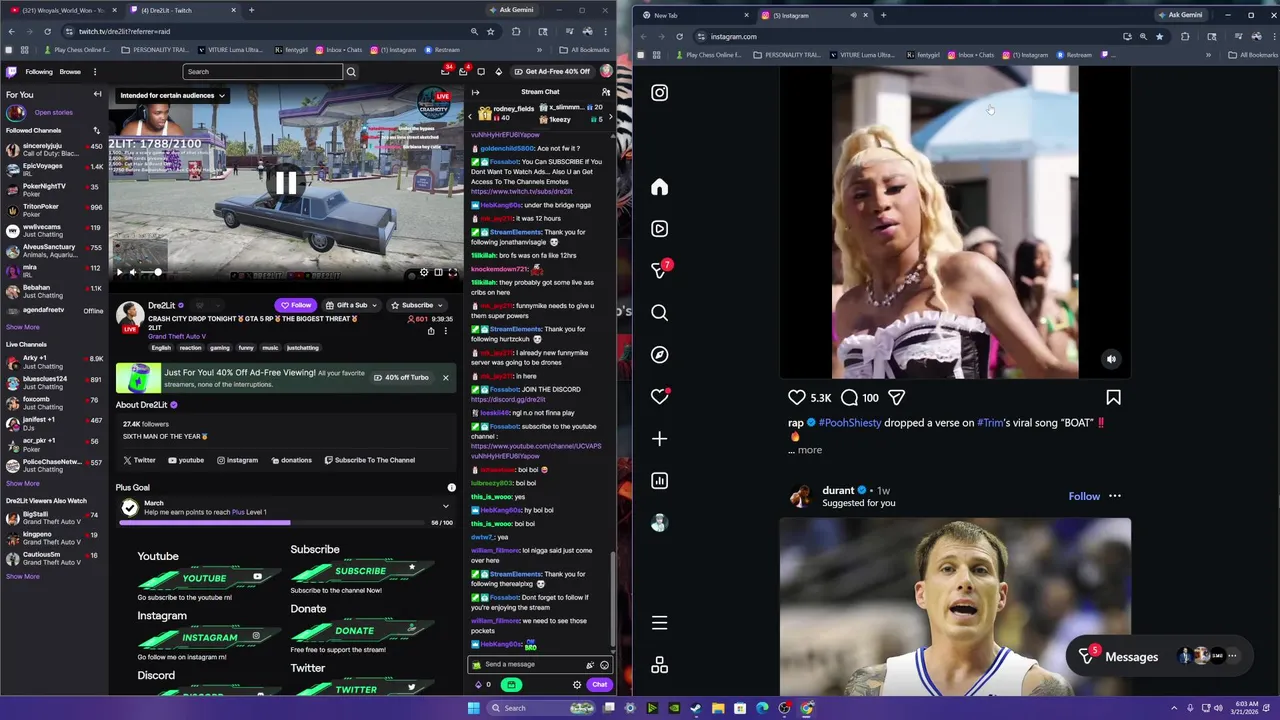The image size is (1280, 720).
Task: Open Instagram Reels from the sidebar
Action: 659,229
